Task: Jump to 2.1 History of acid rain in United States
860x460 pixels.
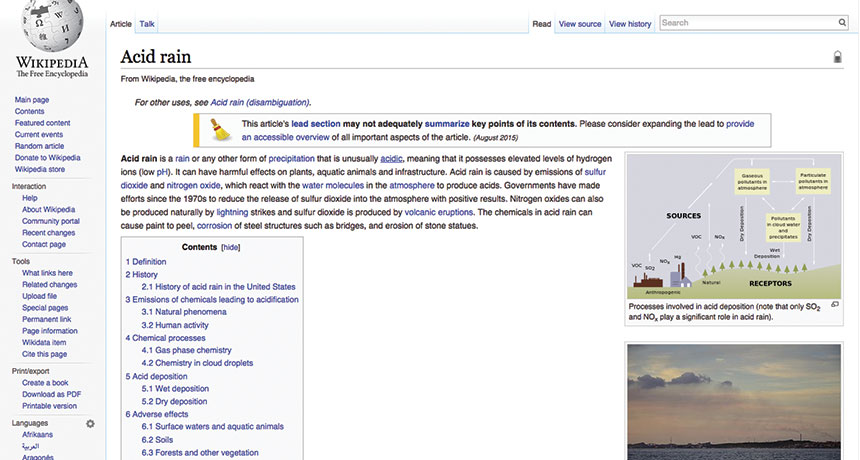Action: 218,287
